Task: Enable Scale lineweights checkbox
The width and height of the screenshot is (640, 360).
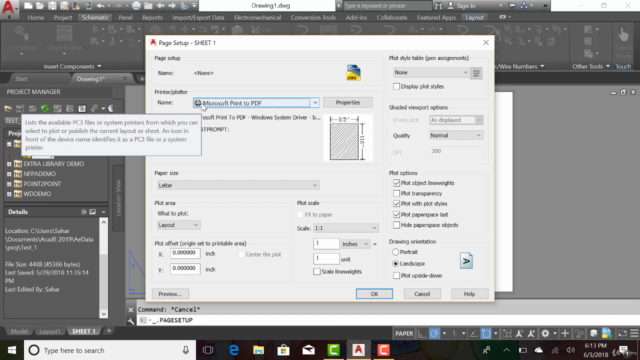Action: [317, 271]
